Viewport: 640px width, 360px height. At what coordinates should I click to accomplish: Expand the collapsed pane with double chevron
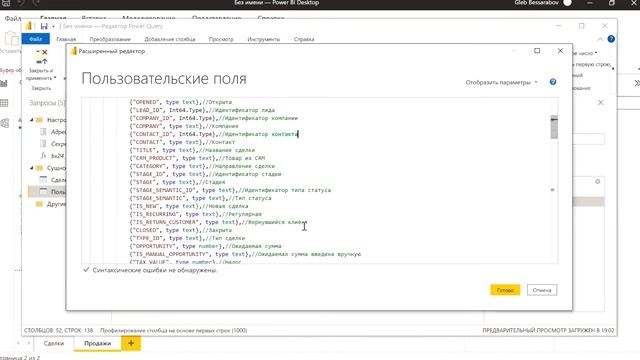pyautogui.click(x=637, y=83)
